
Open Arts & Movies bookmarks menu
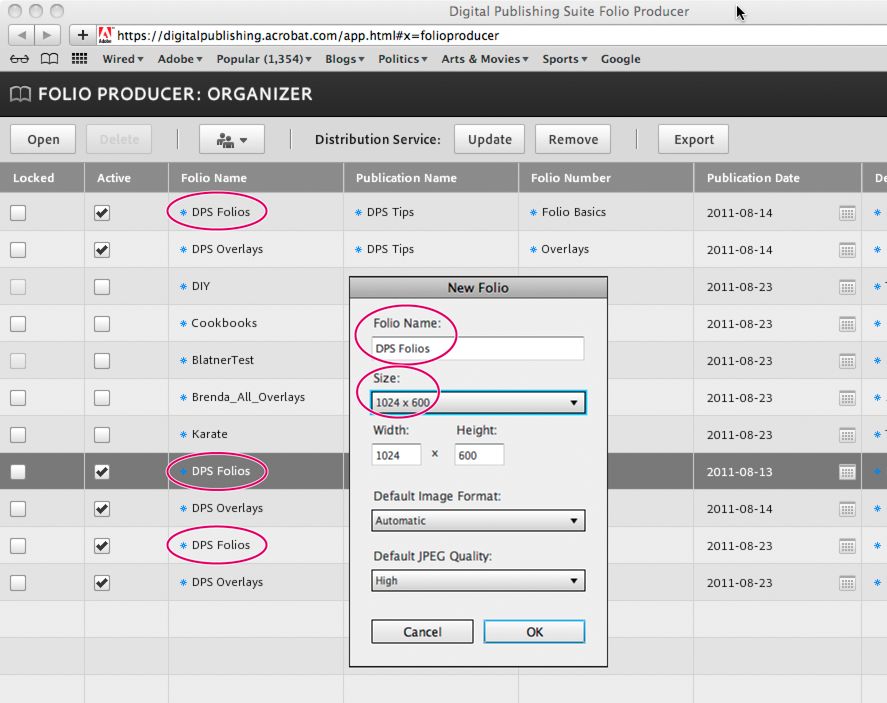pyautogui.click(x=485, y=59)
